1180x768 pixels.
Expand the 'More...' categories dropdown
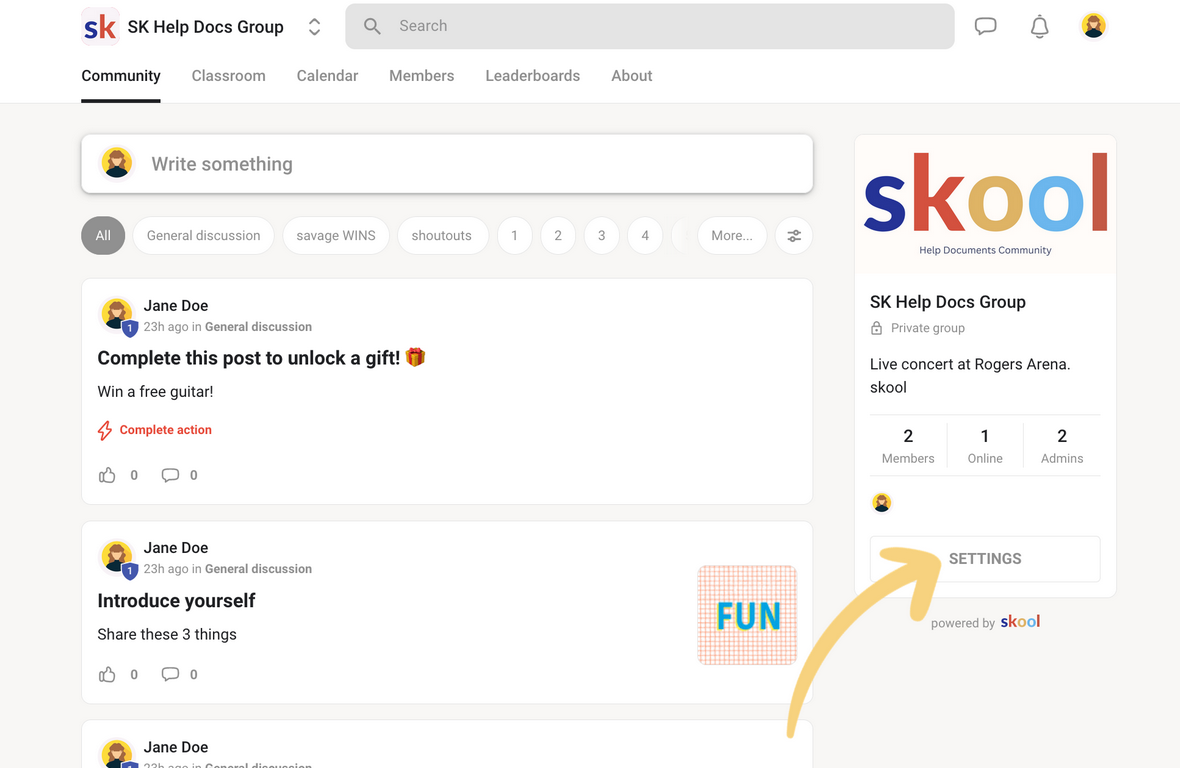tap(732, 236)
